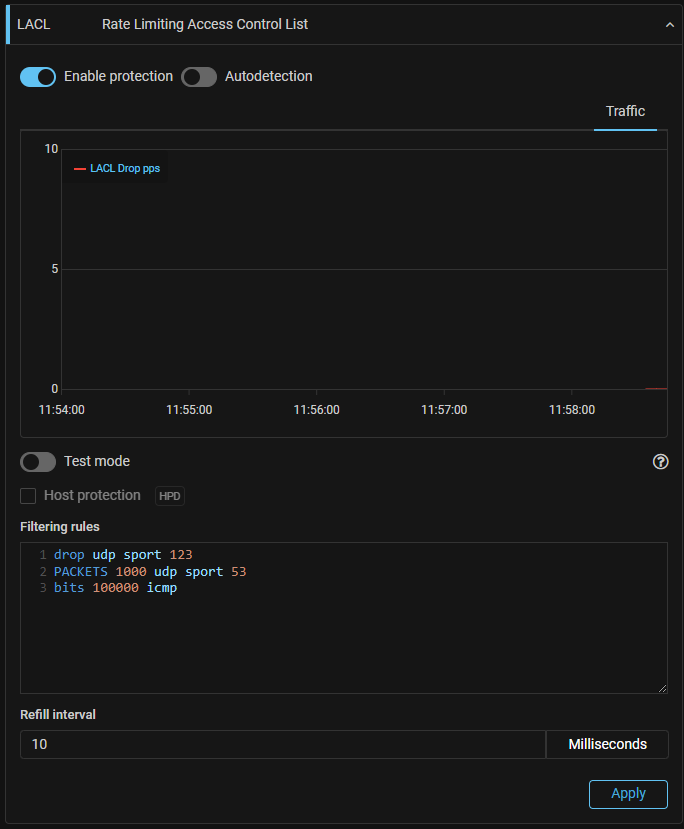Place cursor on PACKETS 1000 udp rule
The width and height of the screenshot is (684, 829).
click(150, 572)
